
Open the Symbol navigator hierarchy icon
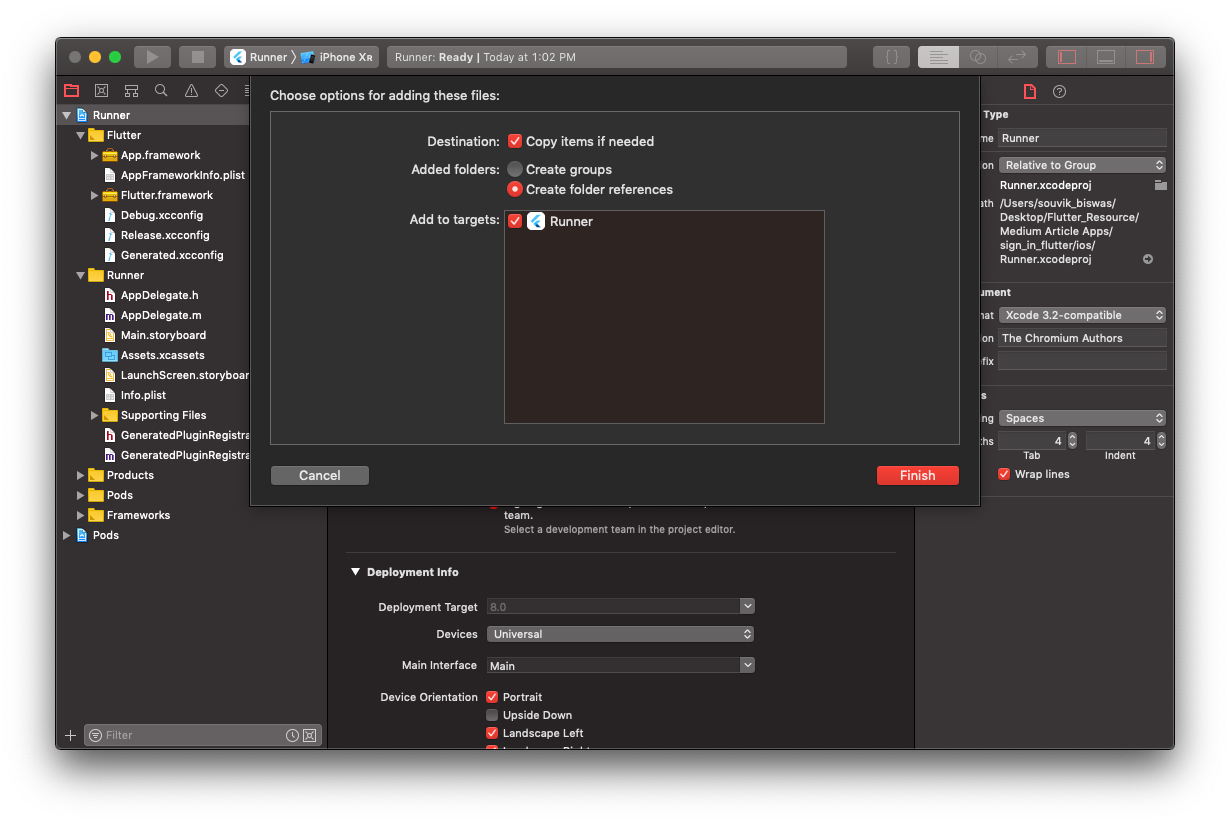point(131,90)
